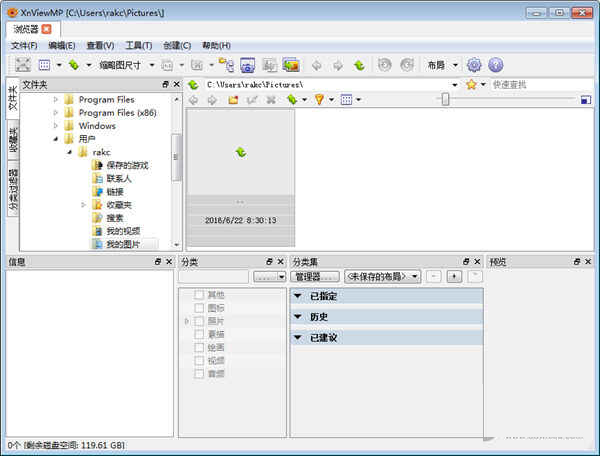Image resolution: width=600 pixels, height=456 pixels.
Task: Open the 查看(V) menu
Action: pyautogui.click(x=101, y=46)
